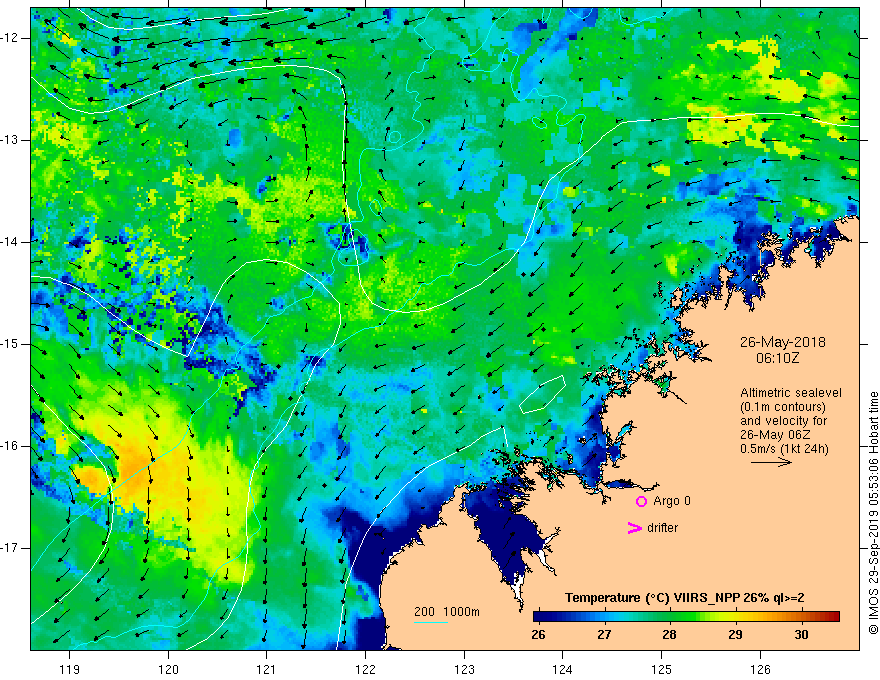Image resolution: width=880 pixels, height=680 pixels.
Task: Click the magenta Argo circle legend symbol
Action: (x=641, y=501)
